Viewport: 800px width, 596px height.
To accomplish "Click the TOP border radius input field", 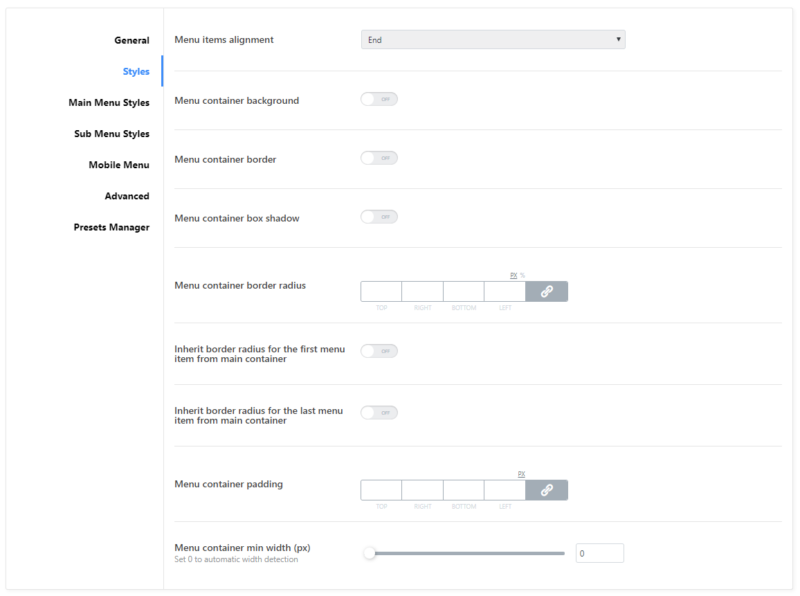I will [x=381, y=291].
